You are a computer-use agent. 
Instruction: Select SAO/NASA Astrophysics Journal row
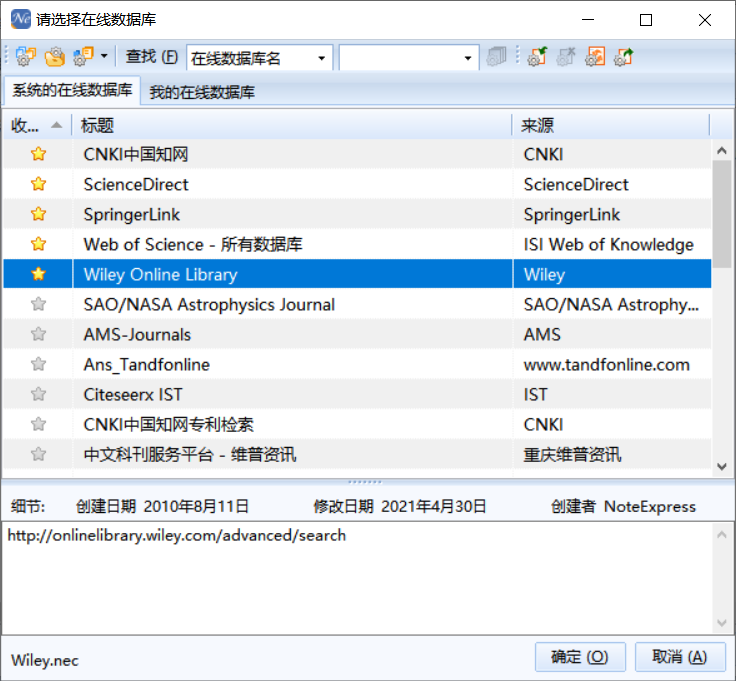[357, 304]
